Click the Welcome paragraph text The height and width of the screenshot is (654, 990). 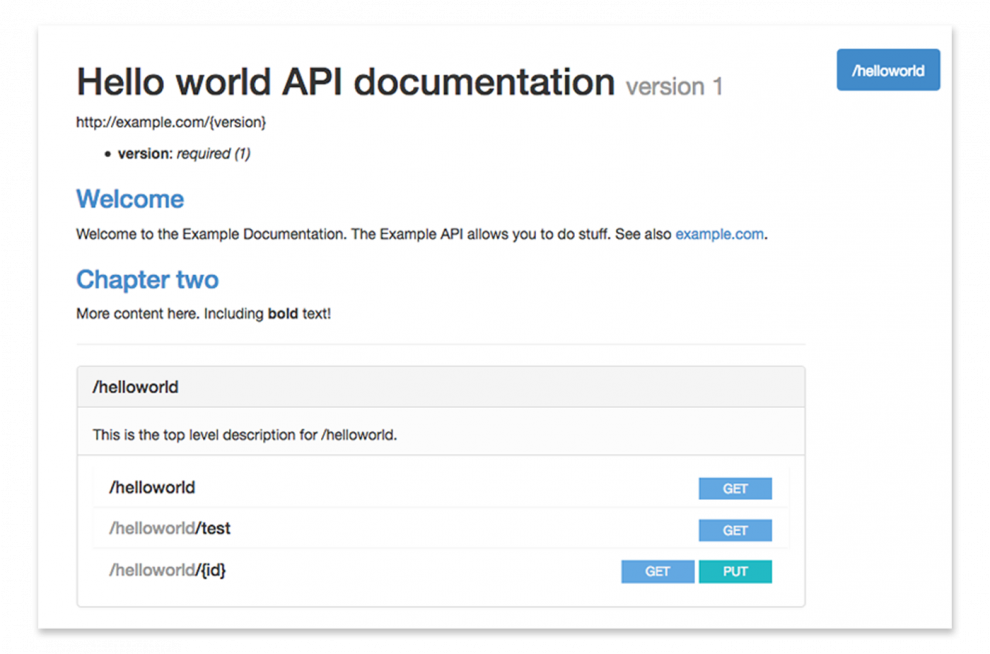pyautogui.click(x=422, y=234)
